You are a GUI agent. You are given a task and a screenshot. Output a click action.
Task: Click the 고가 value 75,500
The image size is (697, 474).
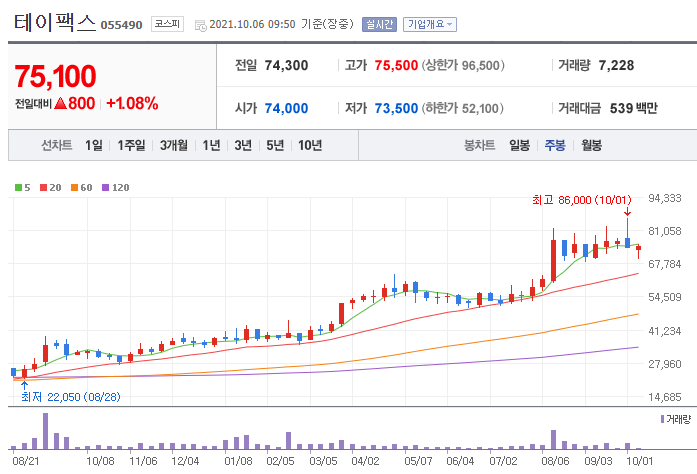(396, 65)
